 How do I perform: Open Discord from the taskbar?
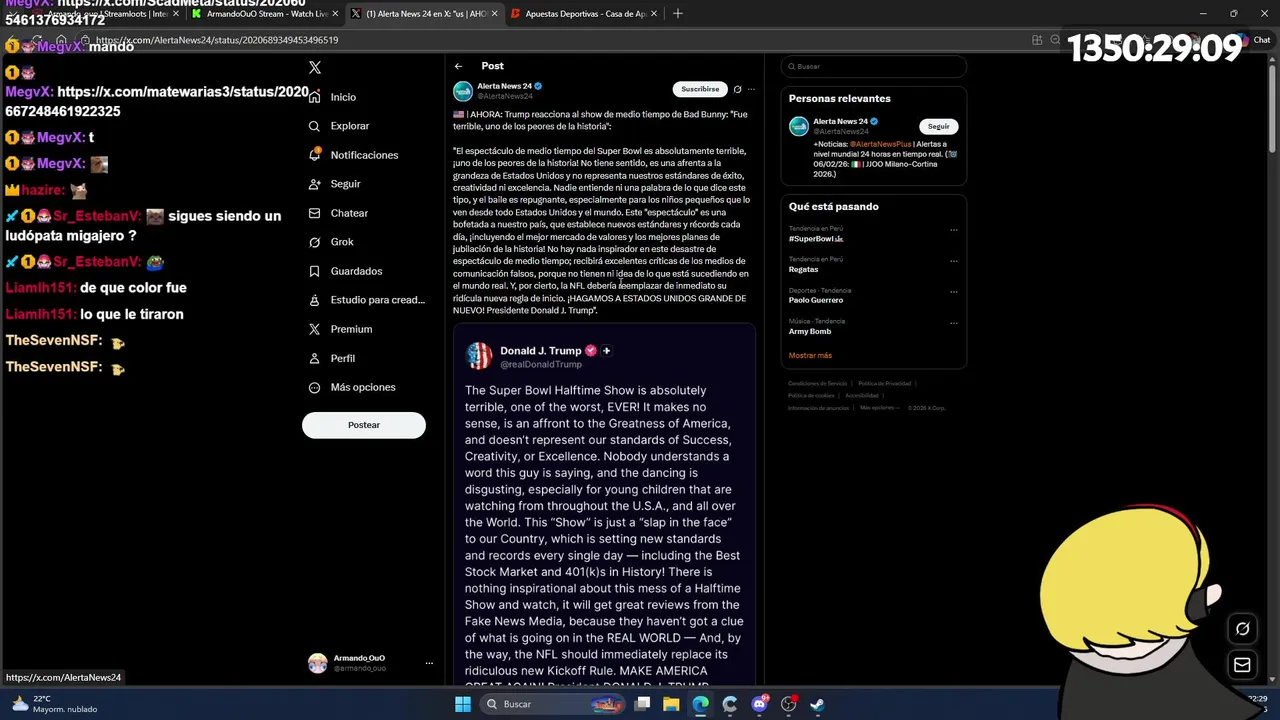[759, 704]
